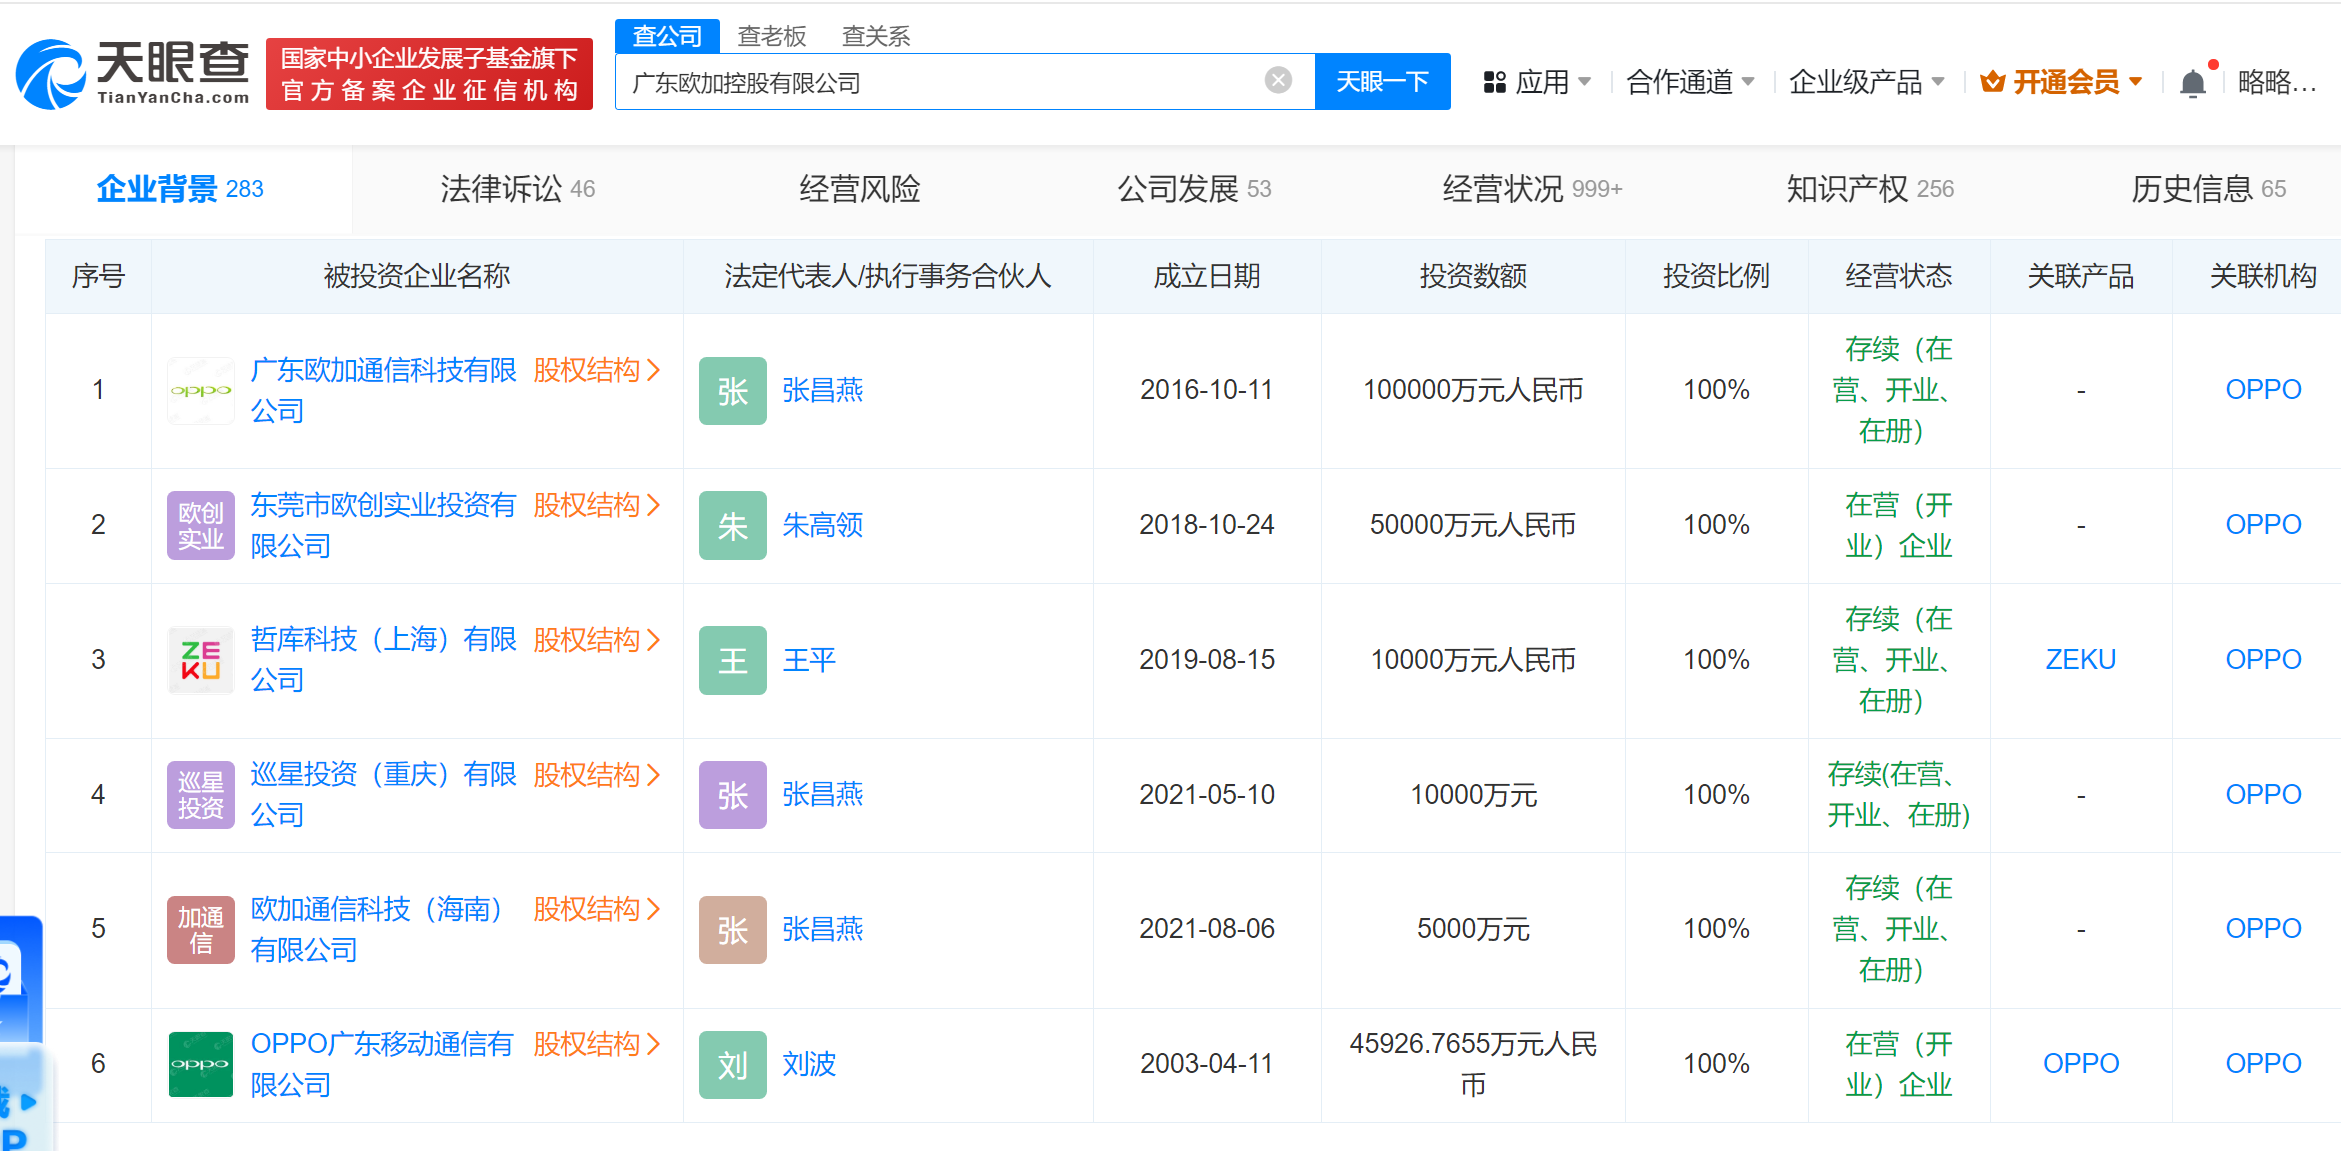This screenshot has height=1151, width=2341.
Task: Open 东莞市欧创实业投资有限公司 link
Action: tap(383, 525)
